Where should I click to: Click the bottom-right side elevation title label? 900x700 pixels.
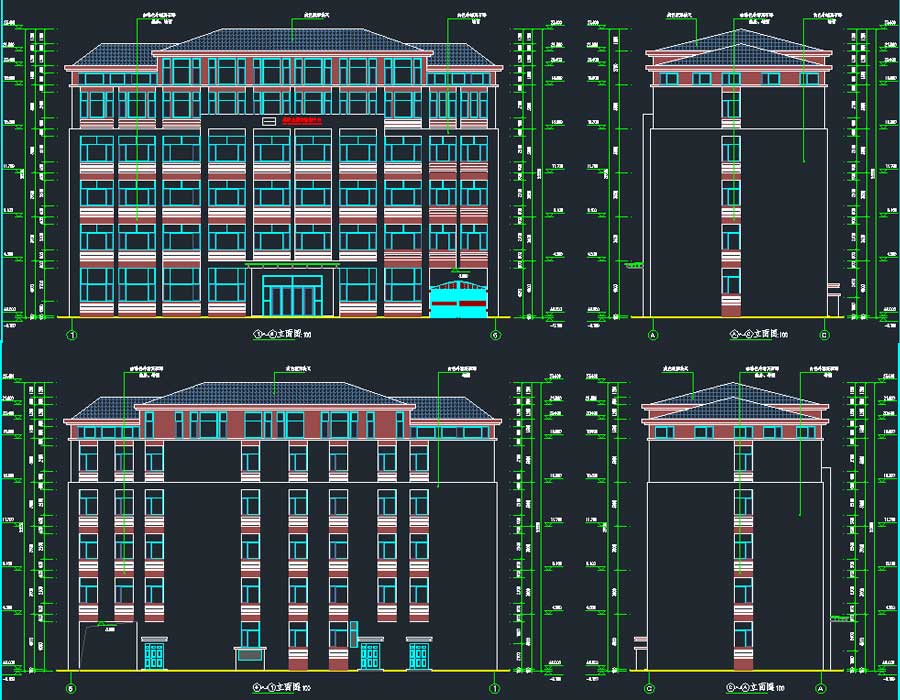(738, 688)
